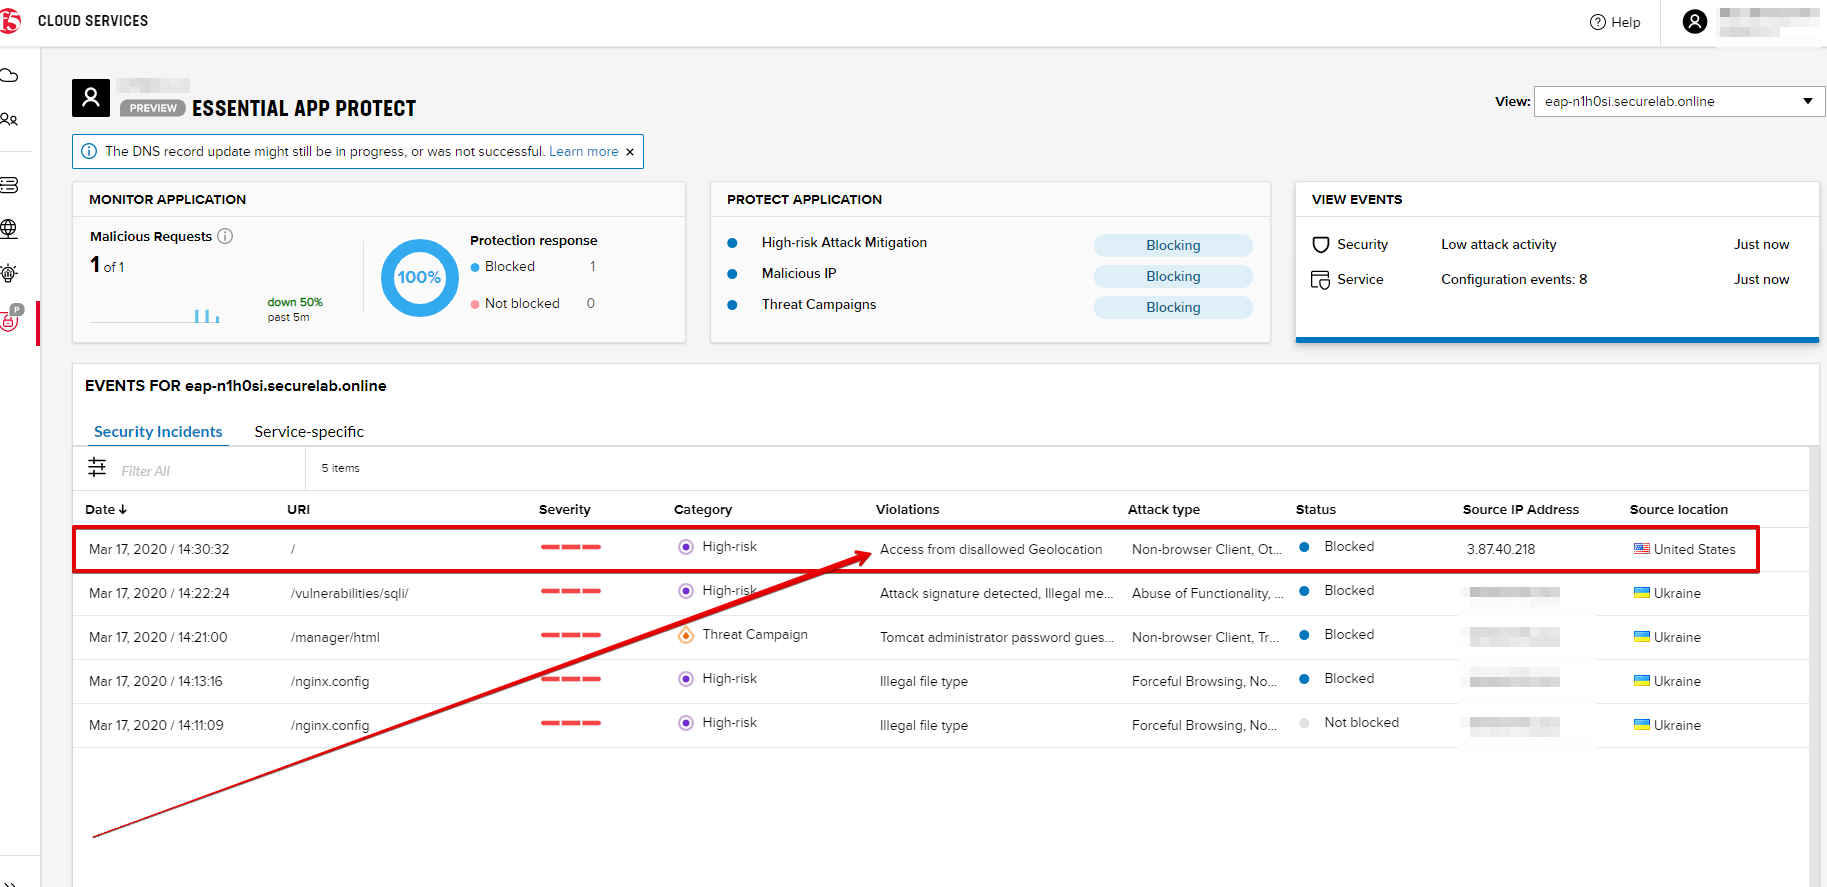This screenshot has width=1827, height=887.
Task: Click the Violations column header
Action: 908,509
